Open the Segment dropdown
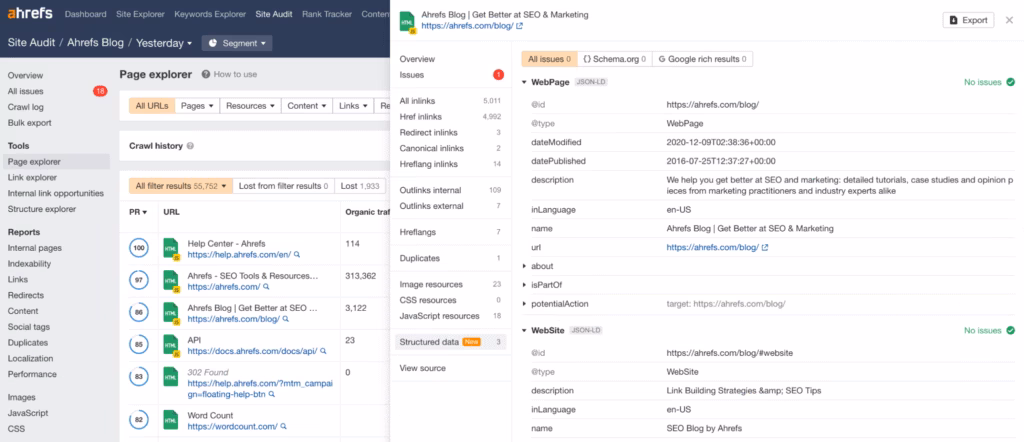This screenshot has width=1024, height=442. 237,43
